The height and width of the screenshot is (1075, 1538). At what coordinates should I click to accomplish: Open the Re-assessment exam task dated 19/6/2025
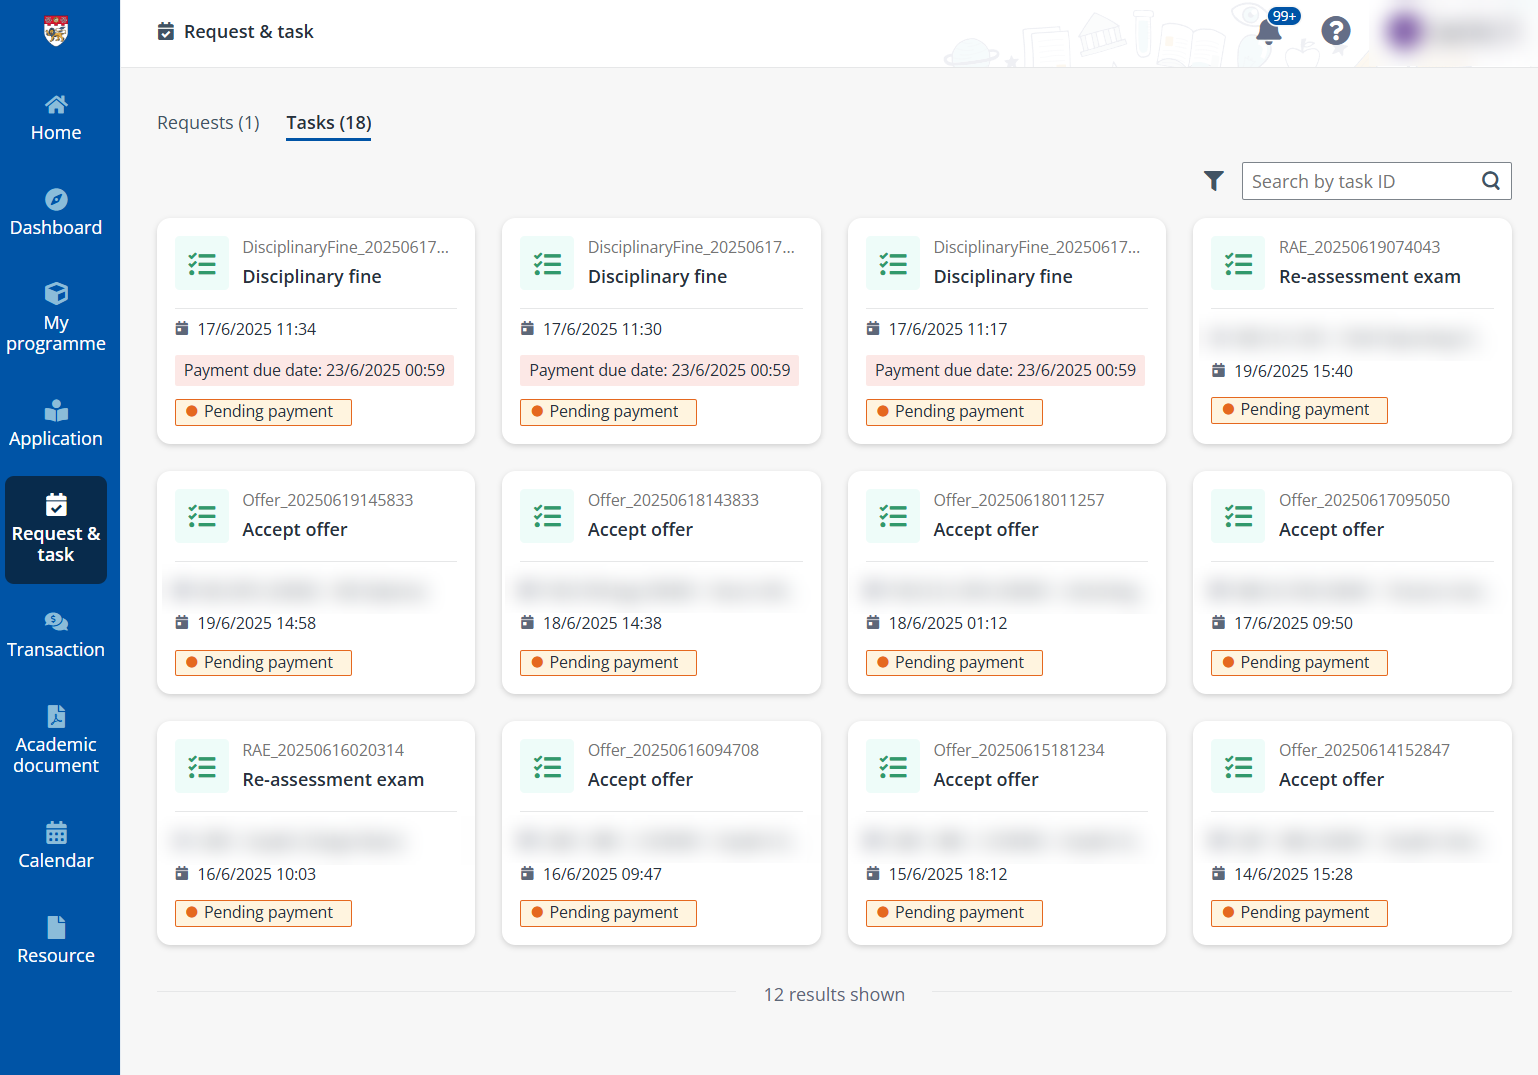[1370, 276]
